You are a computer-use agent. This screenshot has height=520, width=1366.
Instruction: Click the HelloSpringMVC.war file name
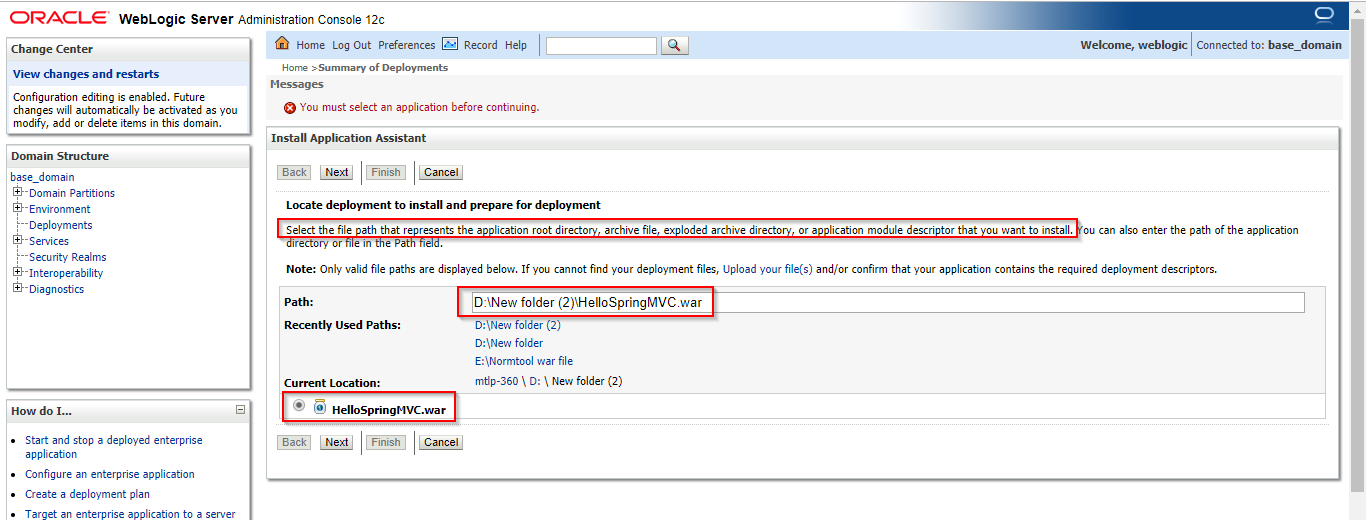pyautogui.click(x=389, y=409)
